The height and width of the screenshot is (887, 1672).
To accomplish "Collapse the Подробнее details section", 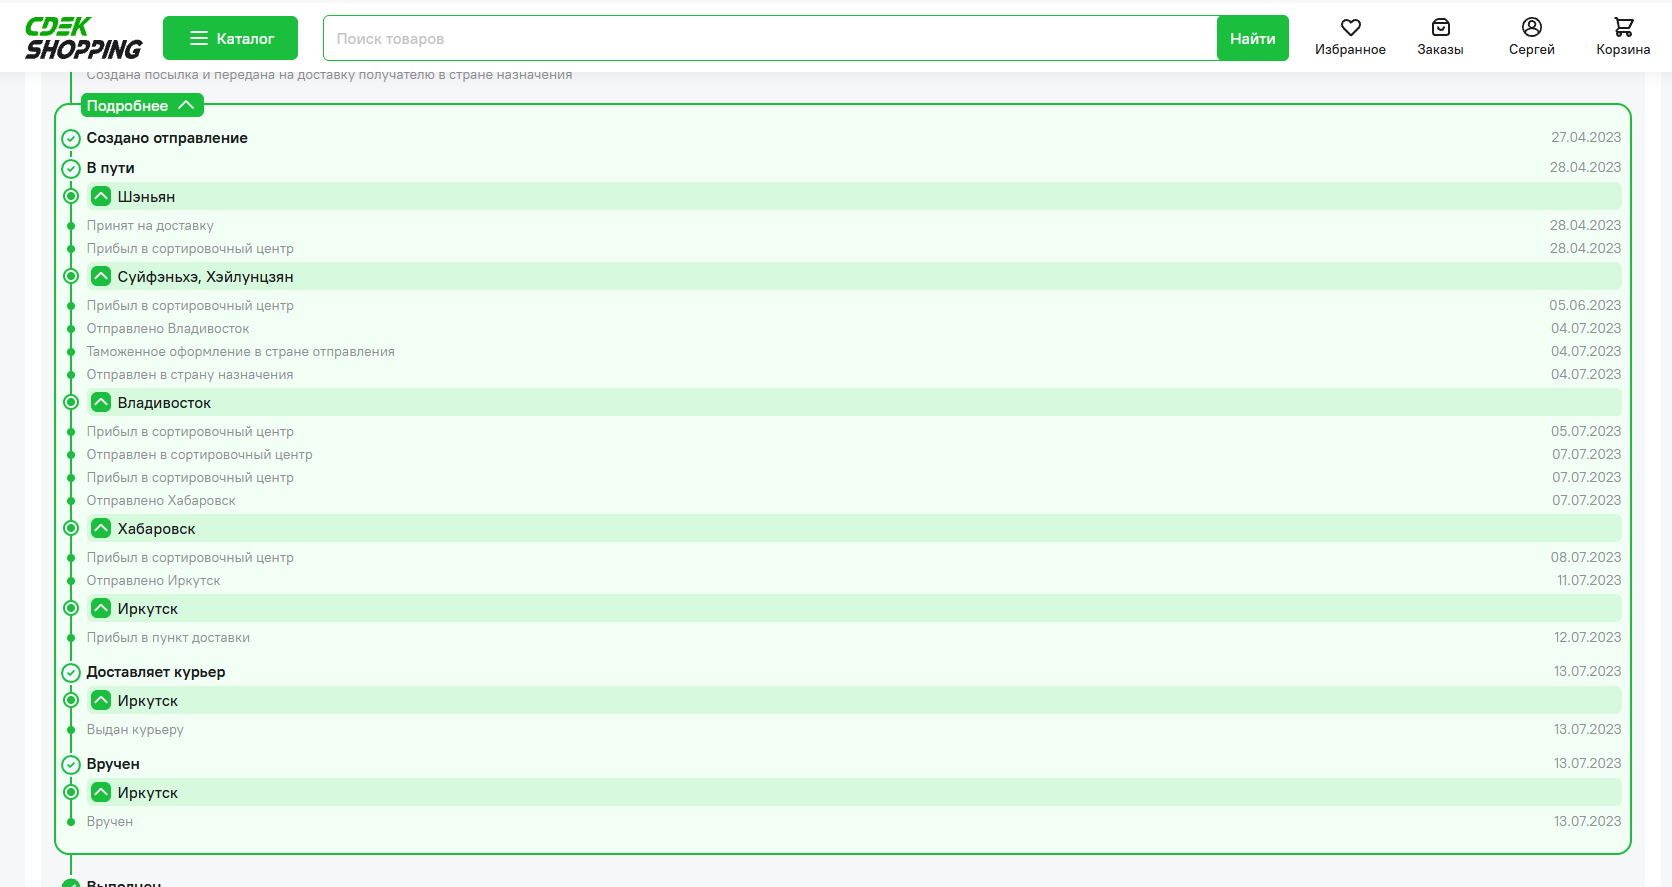I will coord(142,105).
